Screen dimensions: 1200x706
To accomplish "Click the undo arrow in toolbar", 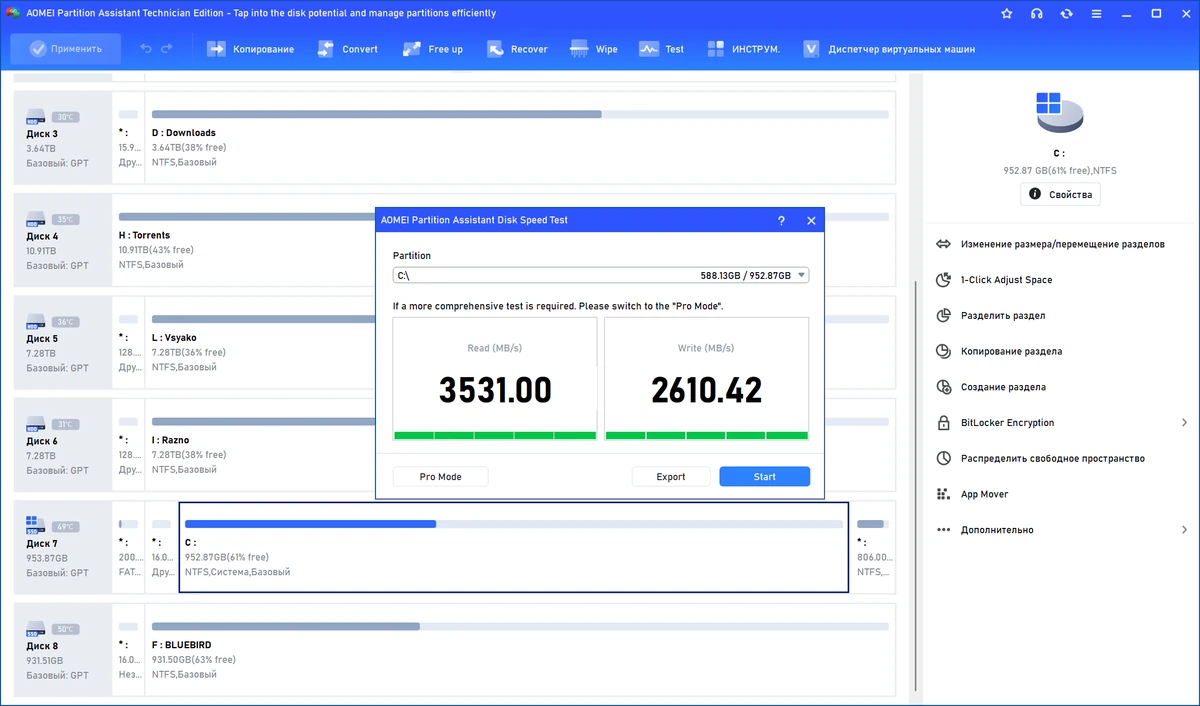I will click(146, 49).
